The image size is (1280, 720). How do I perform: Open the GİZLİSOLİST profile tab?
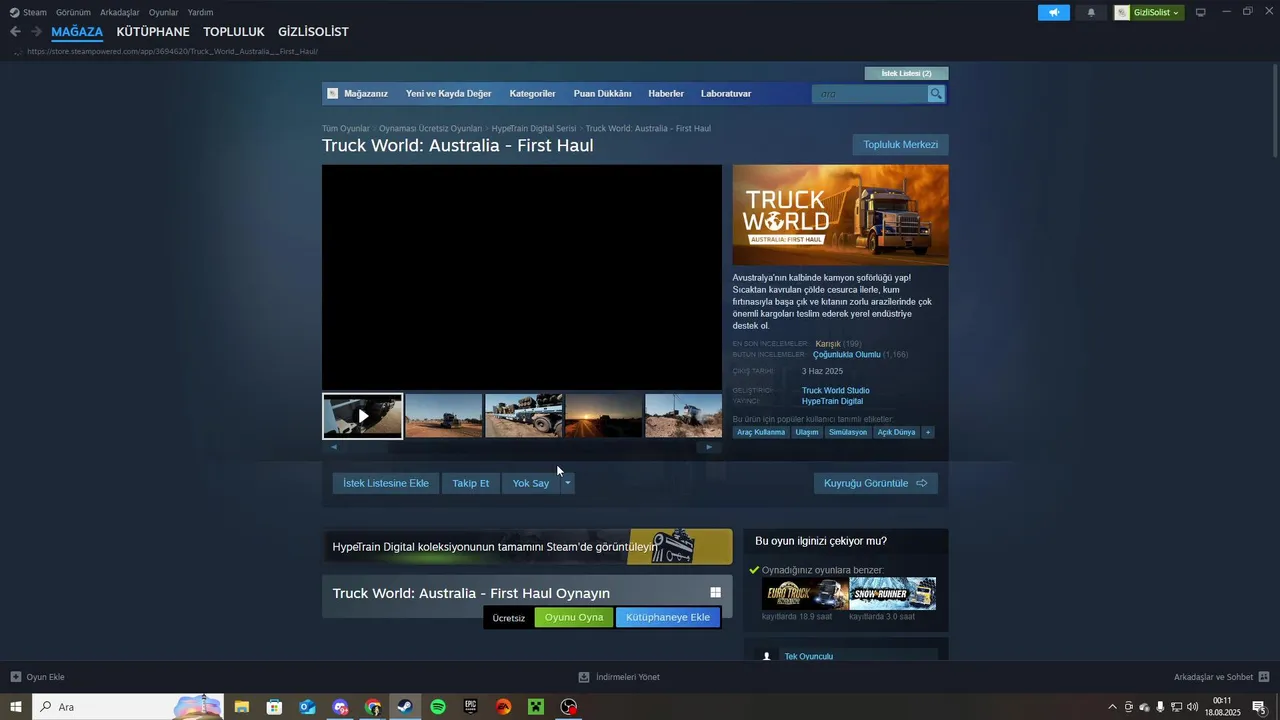coord(313,32)
